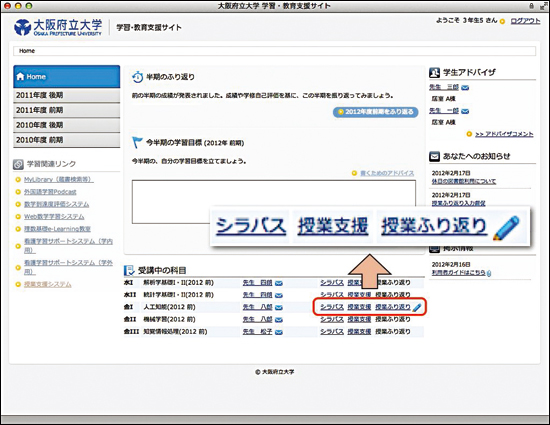Click the ログアウト link

coord(525,21)
